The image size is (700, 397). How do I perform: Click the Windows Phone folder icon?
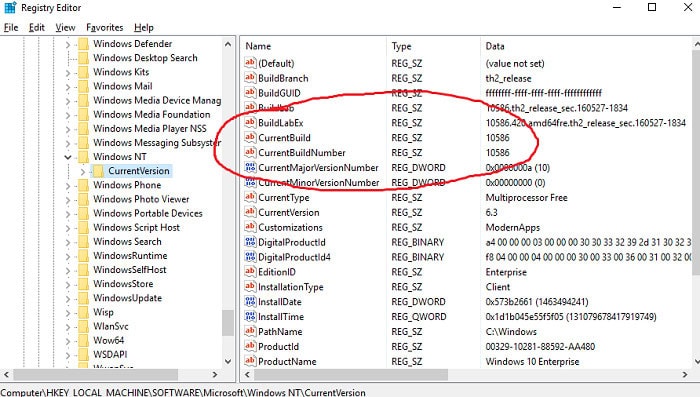(x=83, y=185)
